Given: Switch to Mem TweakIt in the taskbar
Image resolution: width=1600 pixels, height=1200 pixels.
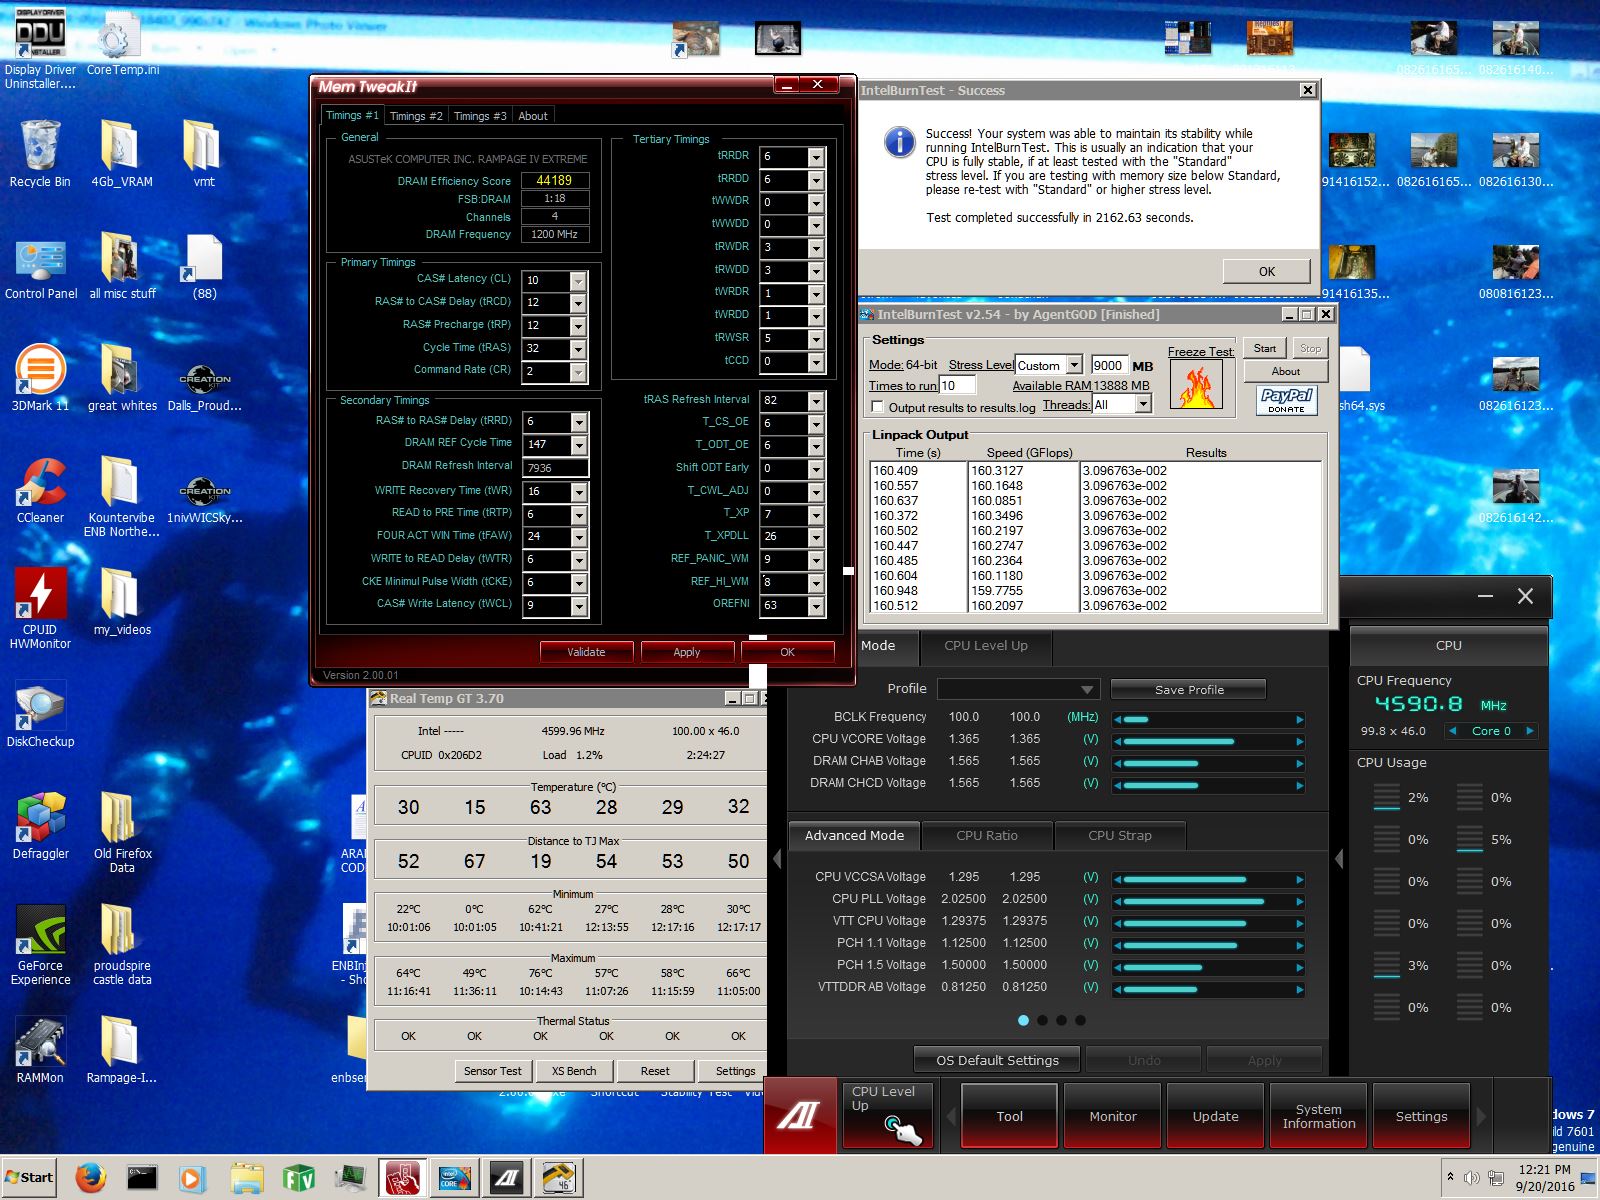Looking at the screenshot, I should tap(402, 1178).
